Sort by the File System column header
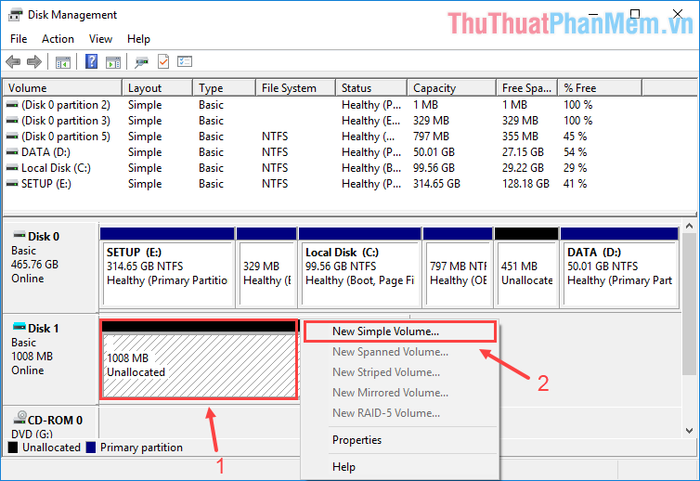The width and height of the screenshot is (700, 481). pyautogui.click(x=296, y=88)
